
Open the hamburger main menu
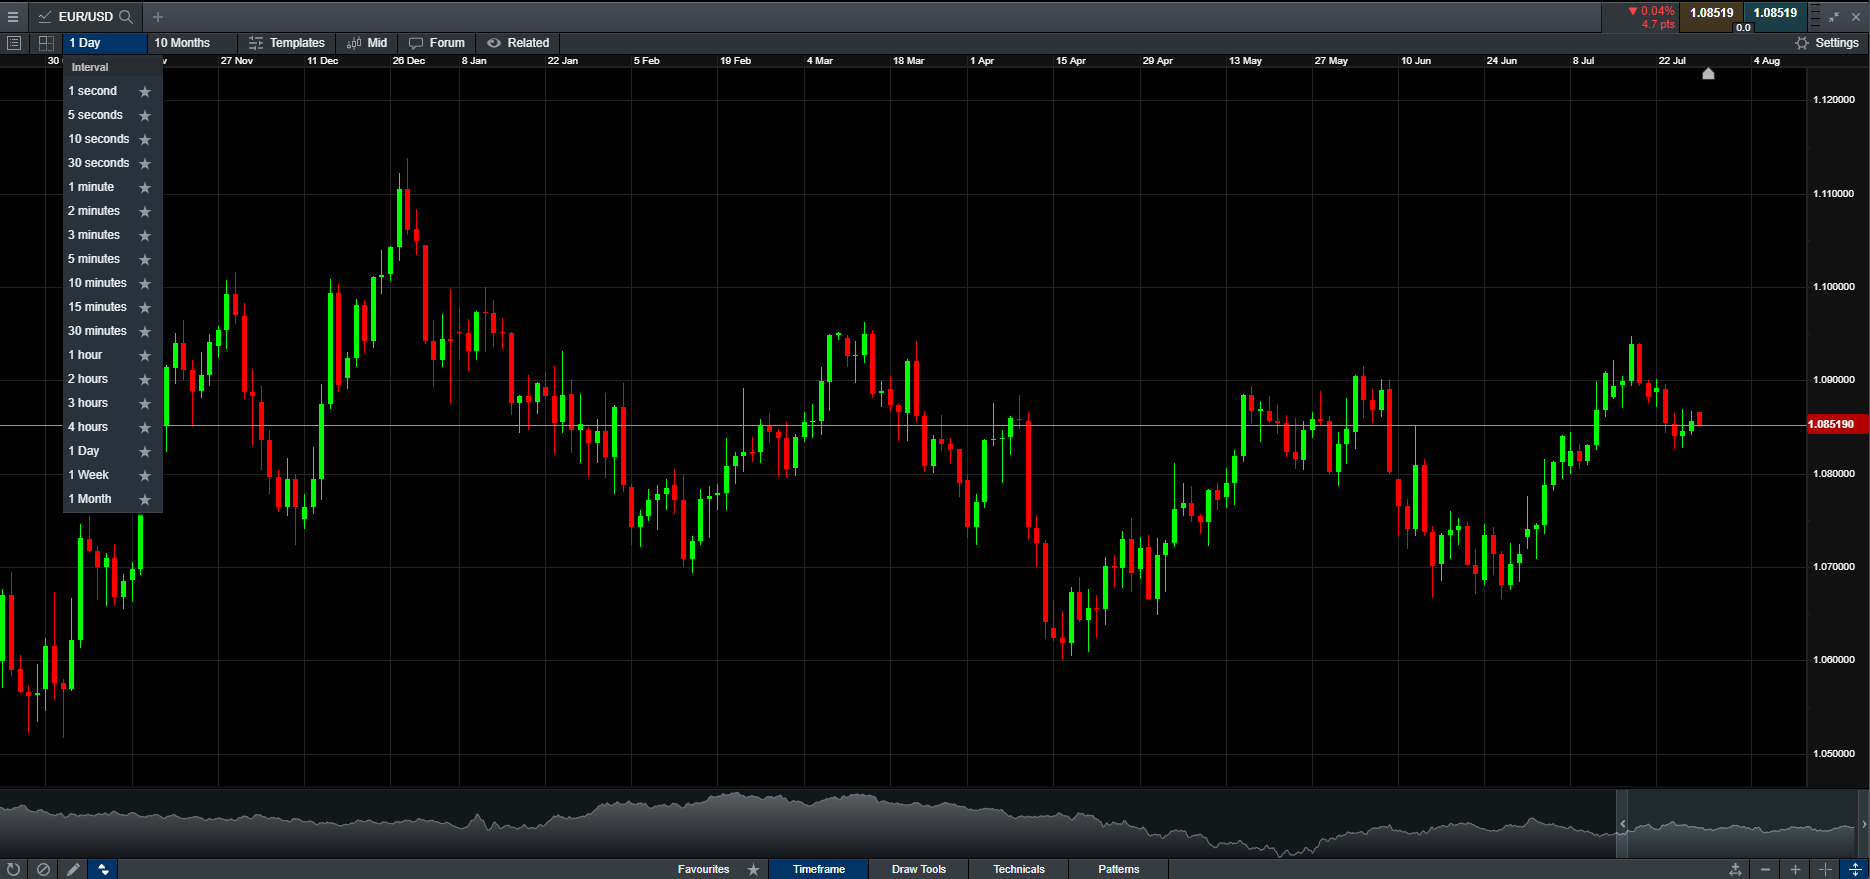(x=13, y=16)
